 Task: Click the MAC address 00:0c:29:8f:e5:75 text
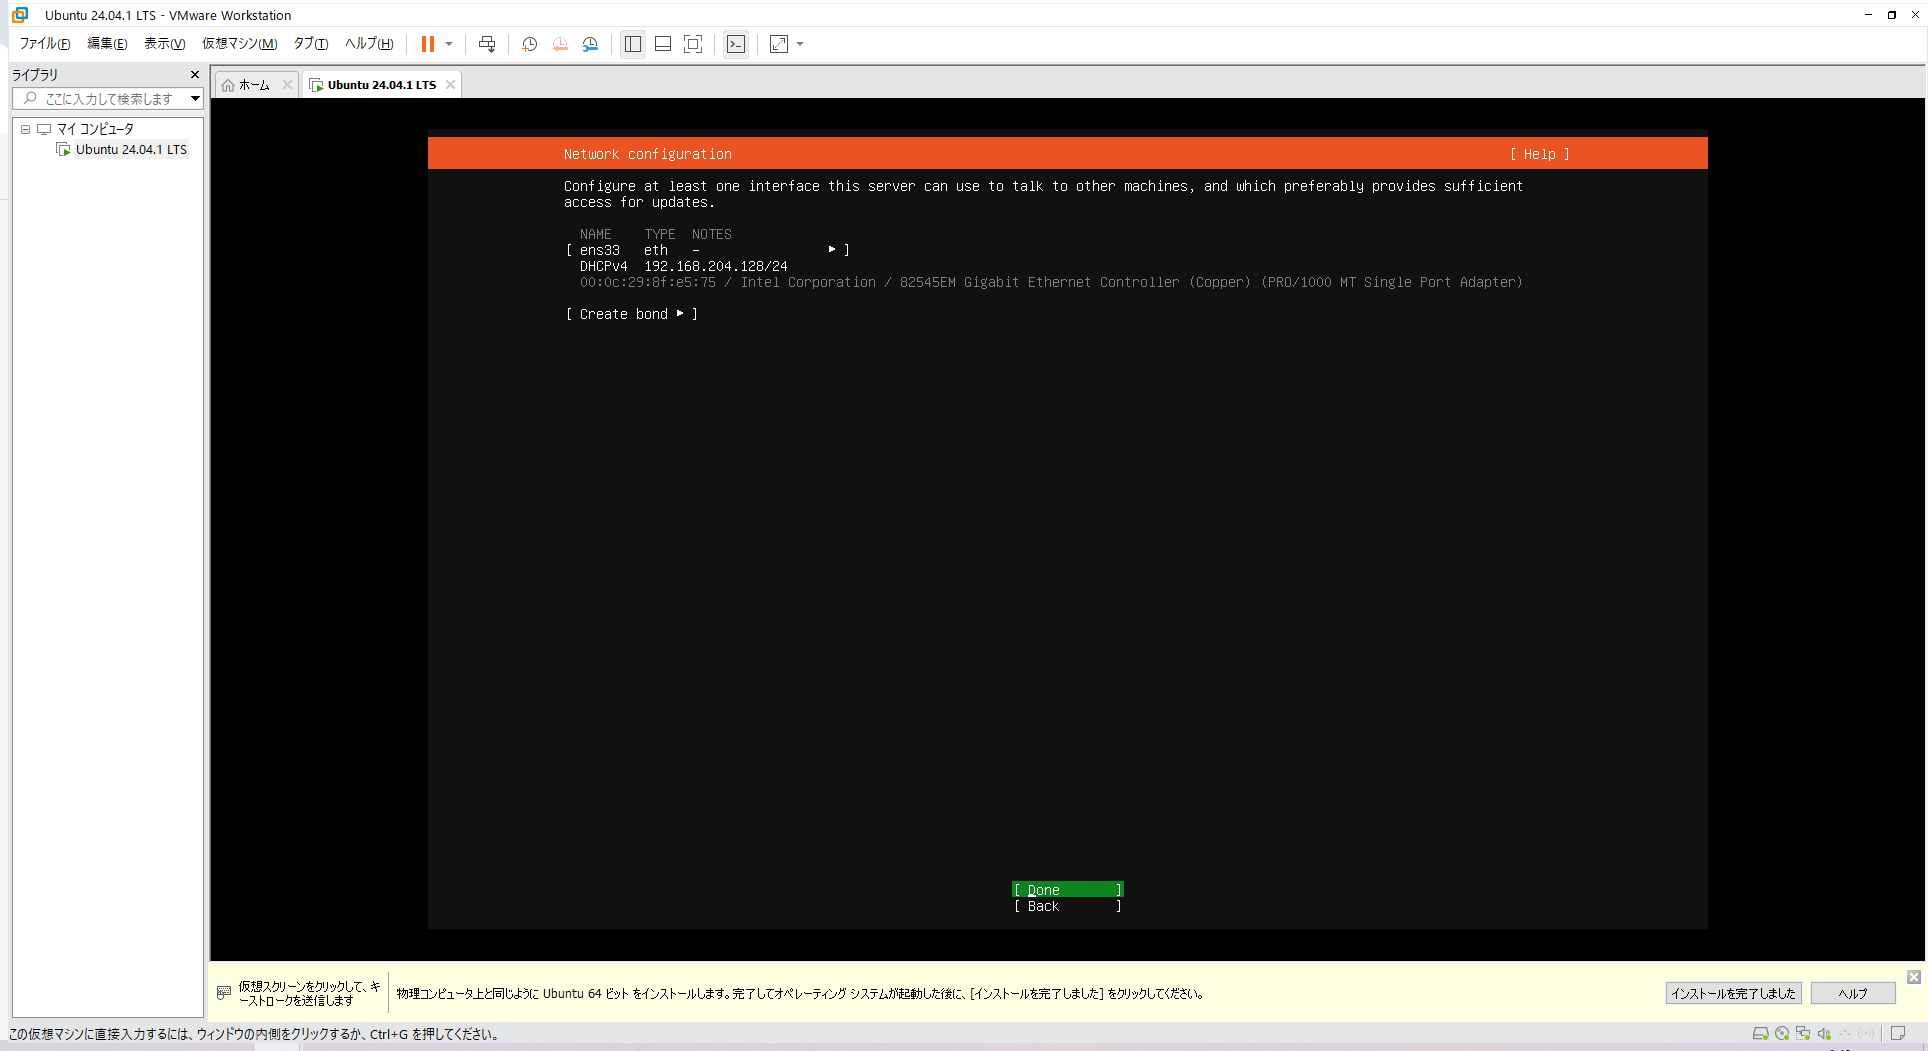pyautogui.click(x=648, y=282)
